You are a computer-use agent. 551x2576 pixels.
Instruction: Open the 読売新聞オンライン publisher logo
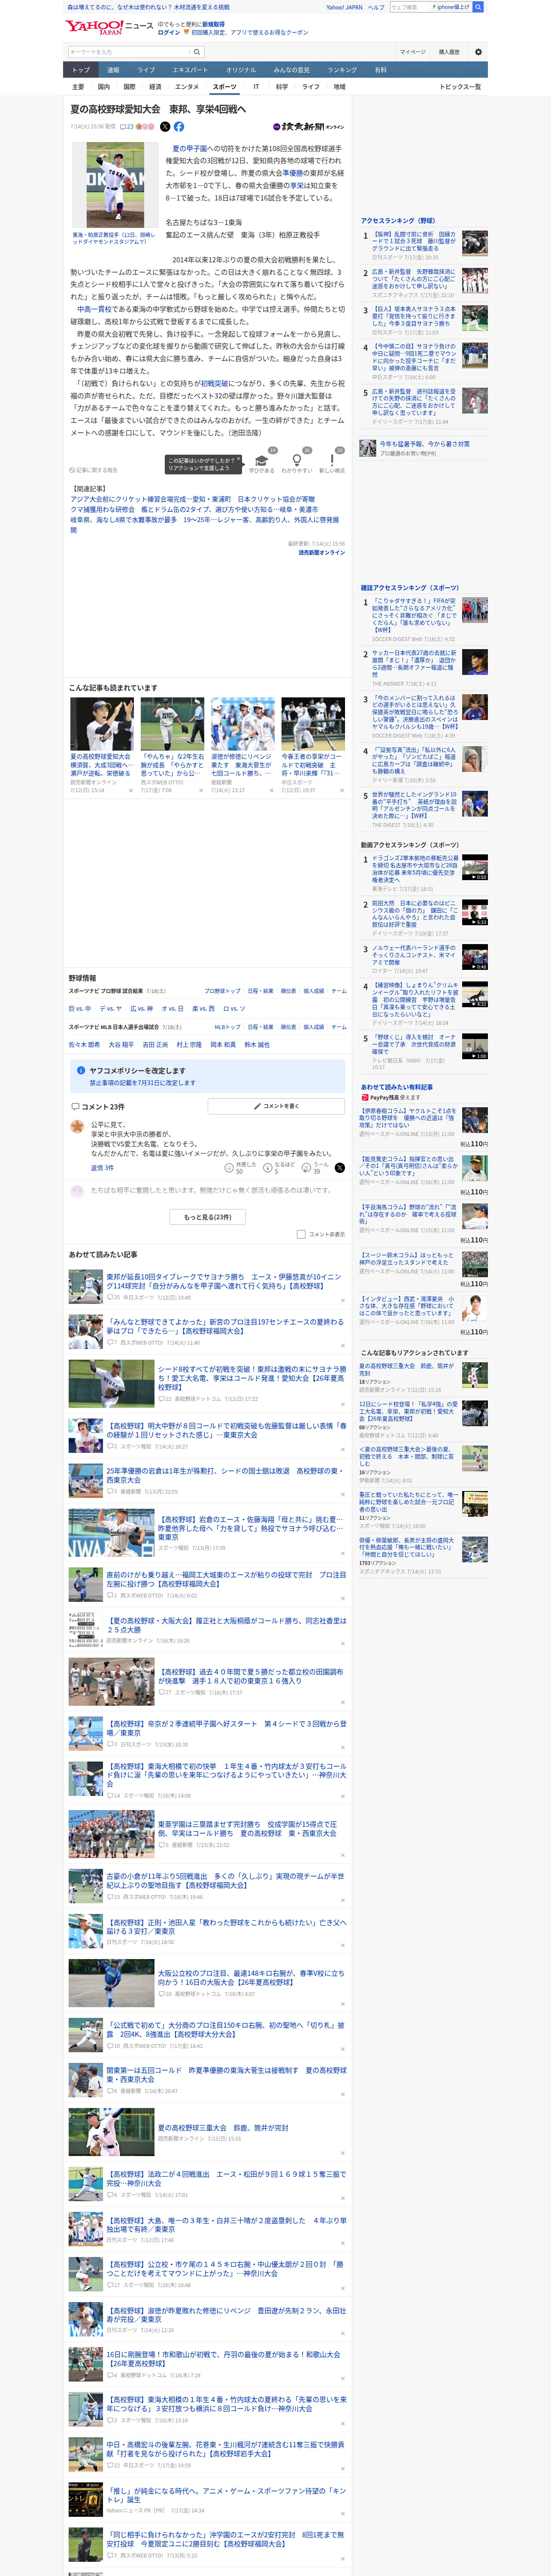tap(308, 127)
